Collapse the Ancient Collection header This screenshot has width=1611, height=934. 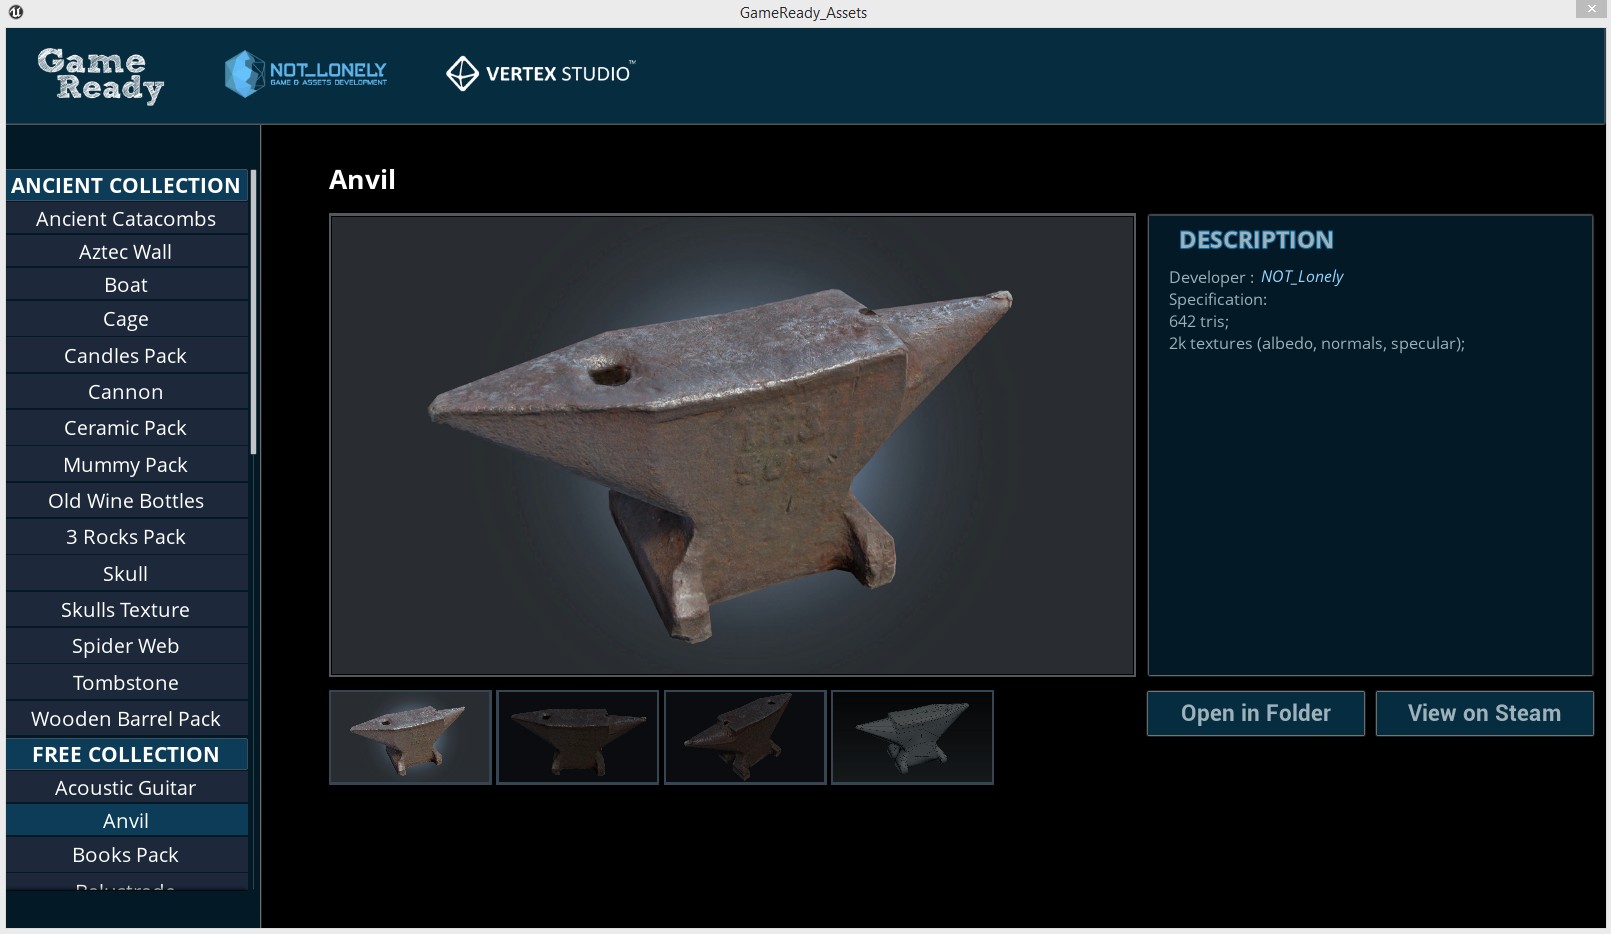[126, 185]
